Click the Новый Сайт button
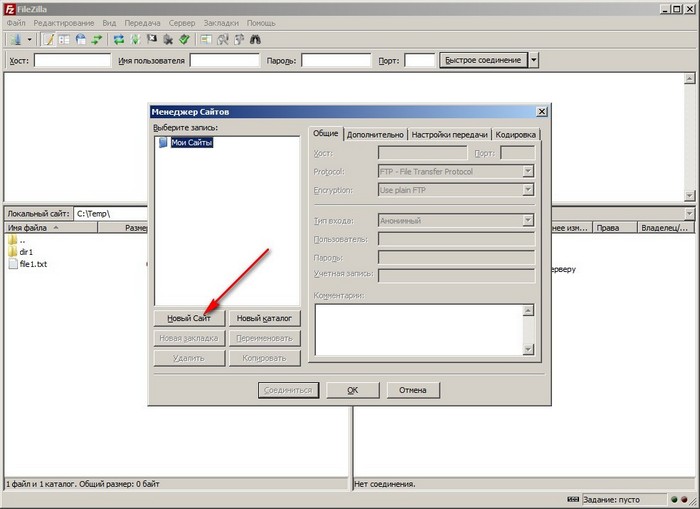Image resolution: width=700 pixels, height=509 pixels. pos(189,318)
